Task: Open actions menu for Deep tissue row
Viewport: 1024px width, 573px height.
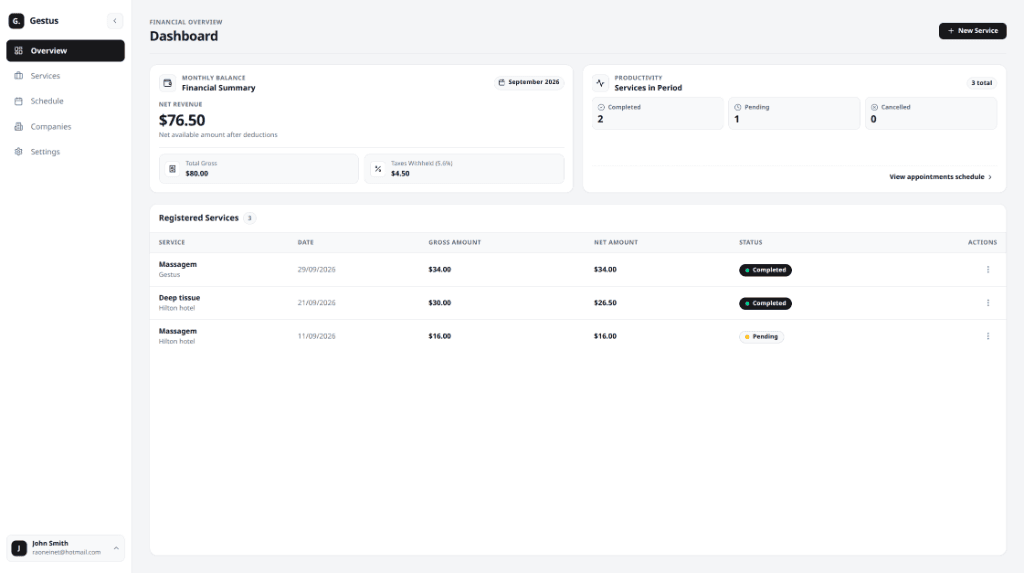Action: [x=988, y=303]
